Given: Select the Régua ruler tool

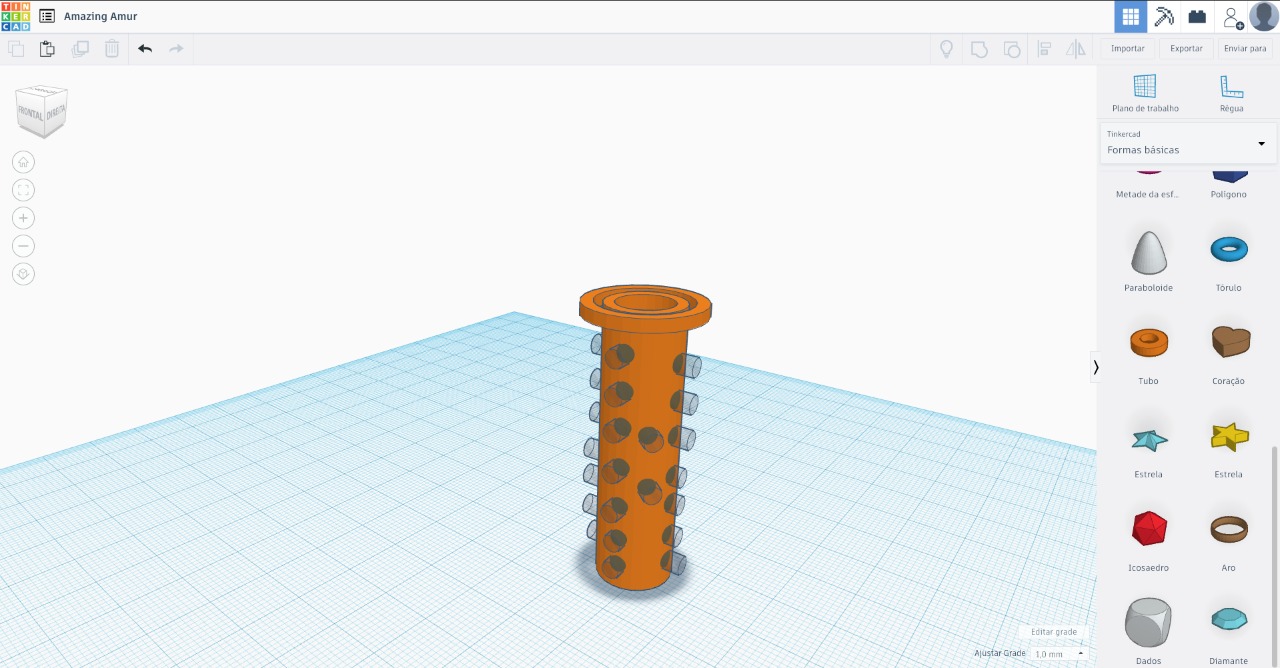Looking at the screenshot, I should tap(1232, 93).
